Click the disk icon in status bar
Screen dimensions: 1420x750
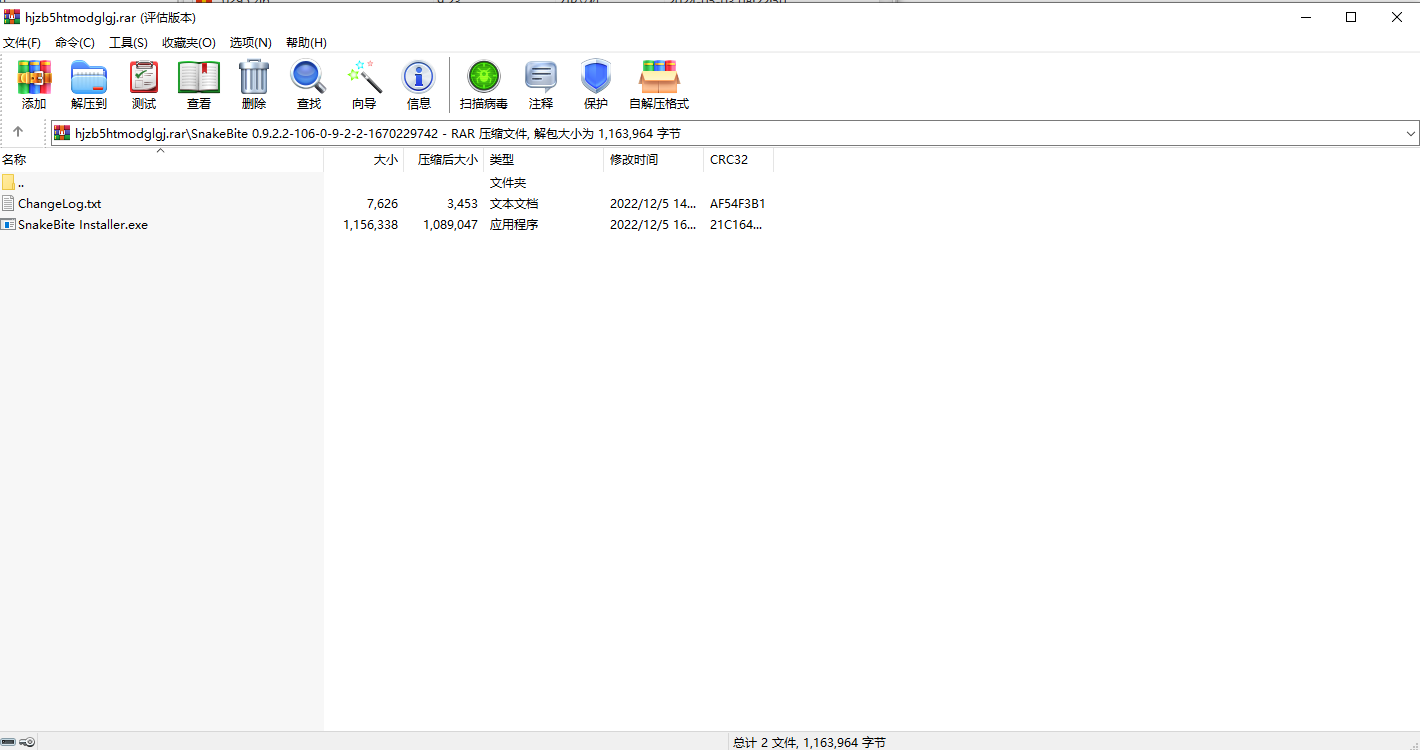[8, 742]
